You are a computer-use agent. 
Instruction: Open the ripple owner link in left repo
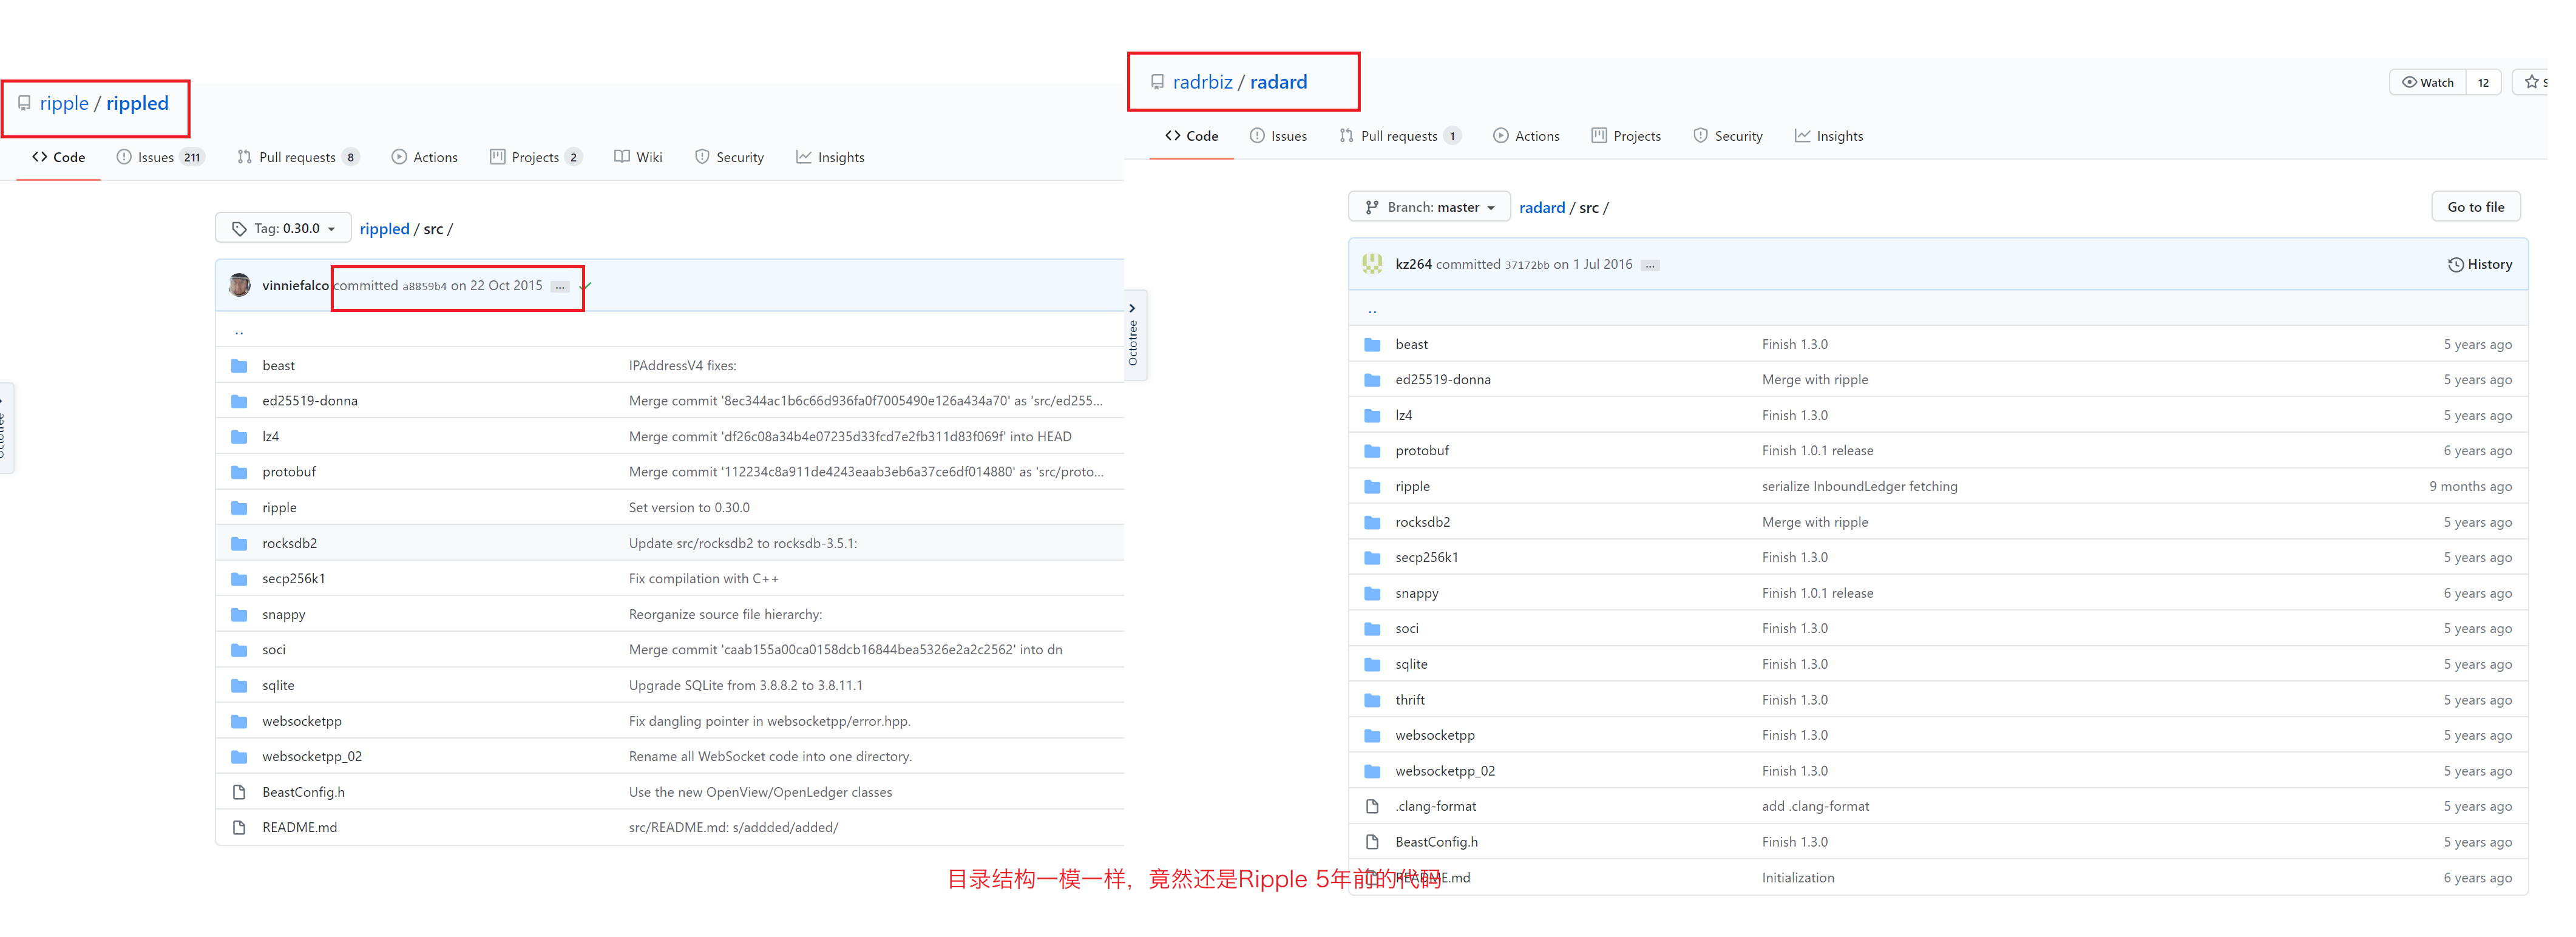tap(64, 103)
